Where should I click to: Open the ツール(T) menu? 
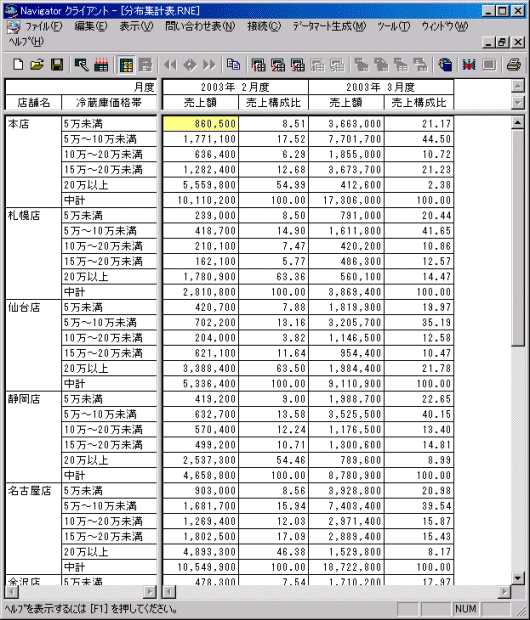tap(393, 26)
